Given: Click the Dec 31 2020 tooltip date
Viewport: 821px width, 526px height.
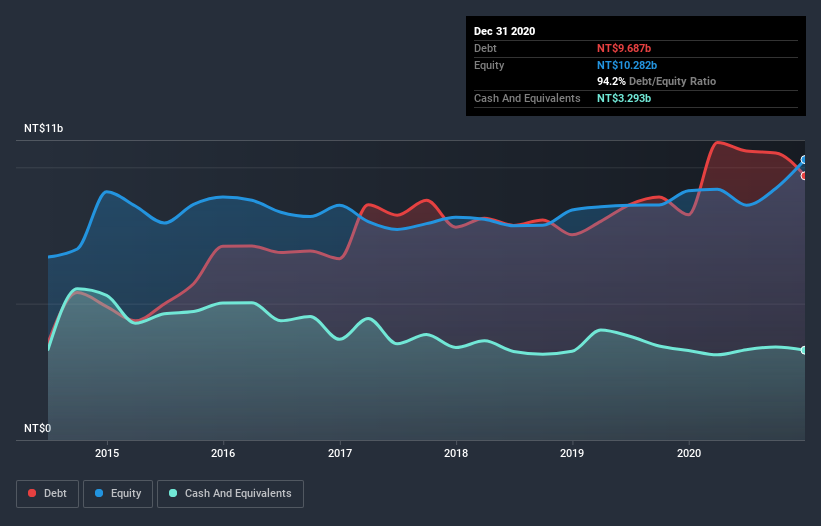Looking at the screenshot, I should (504, 31).
